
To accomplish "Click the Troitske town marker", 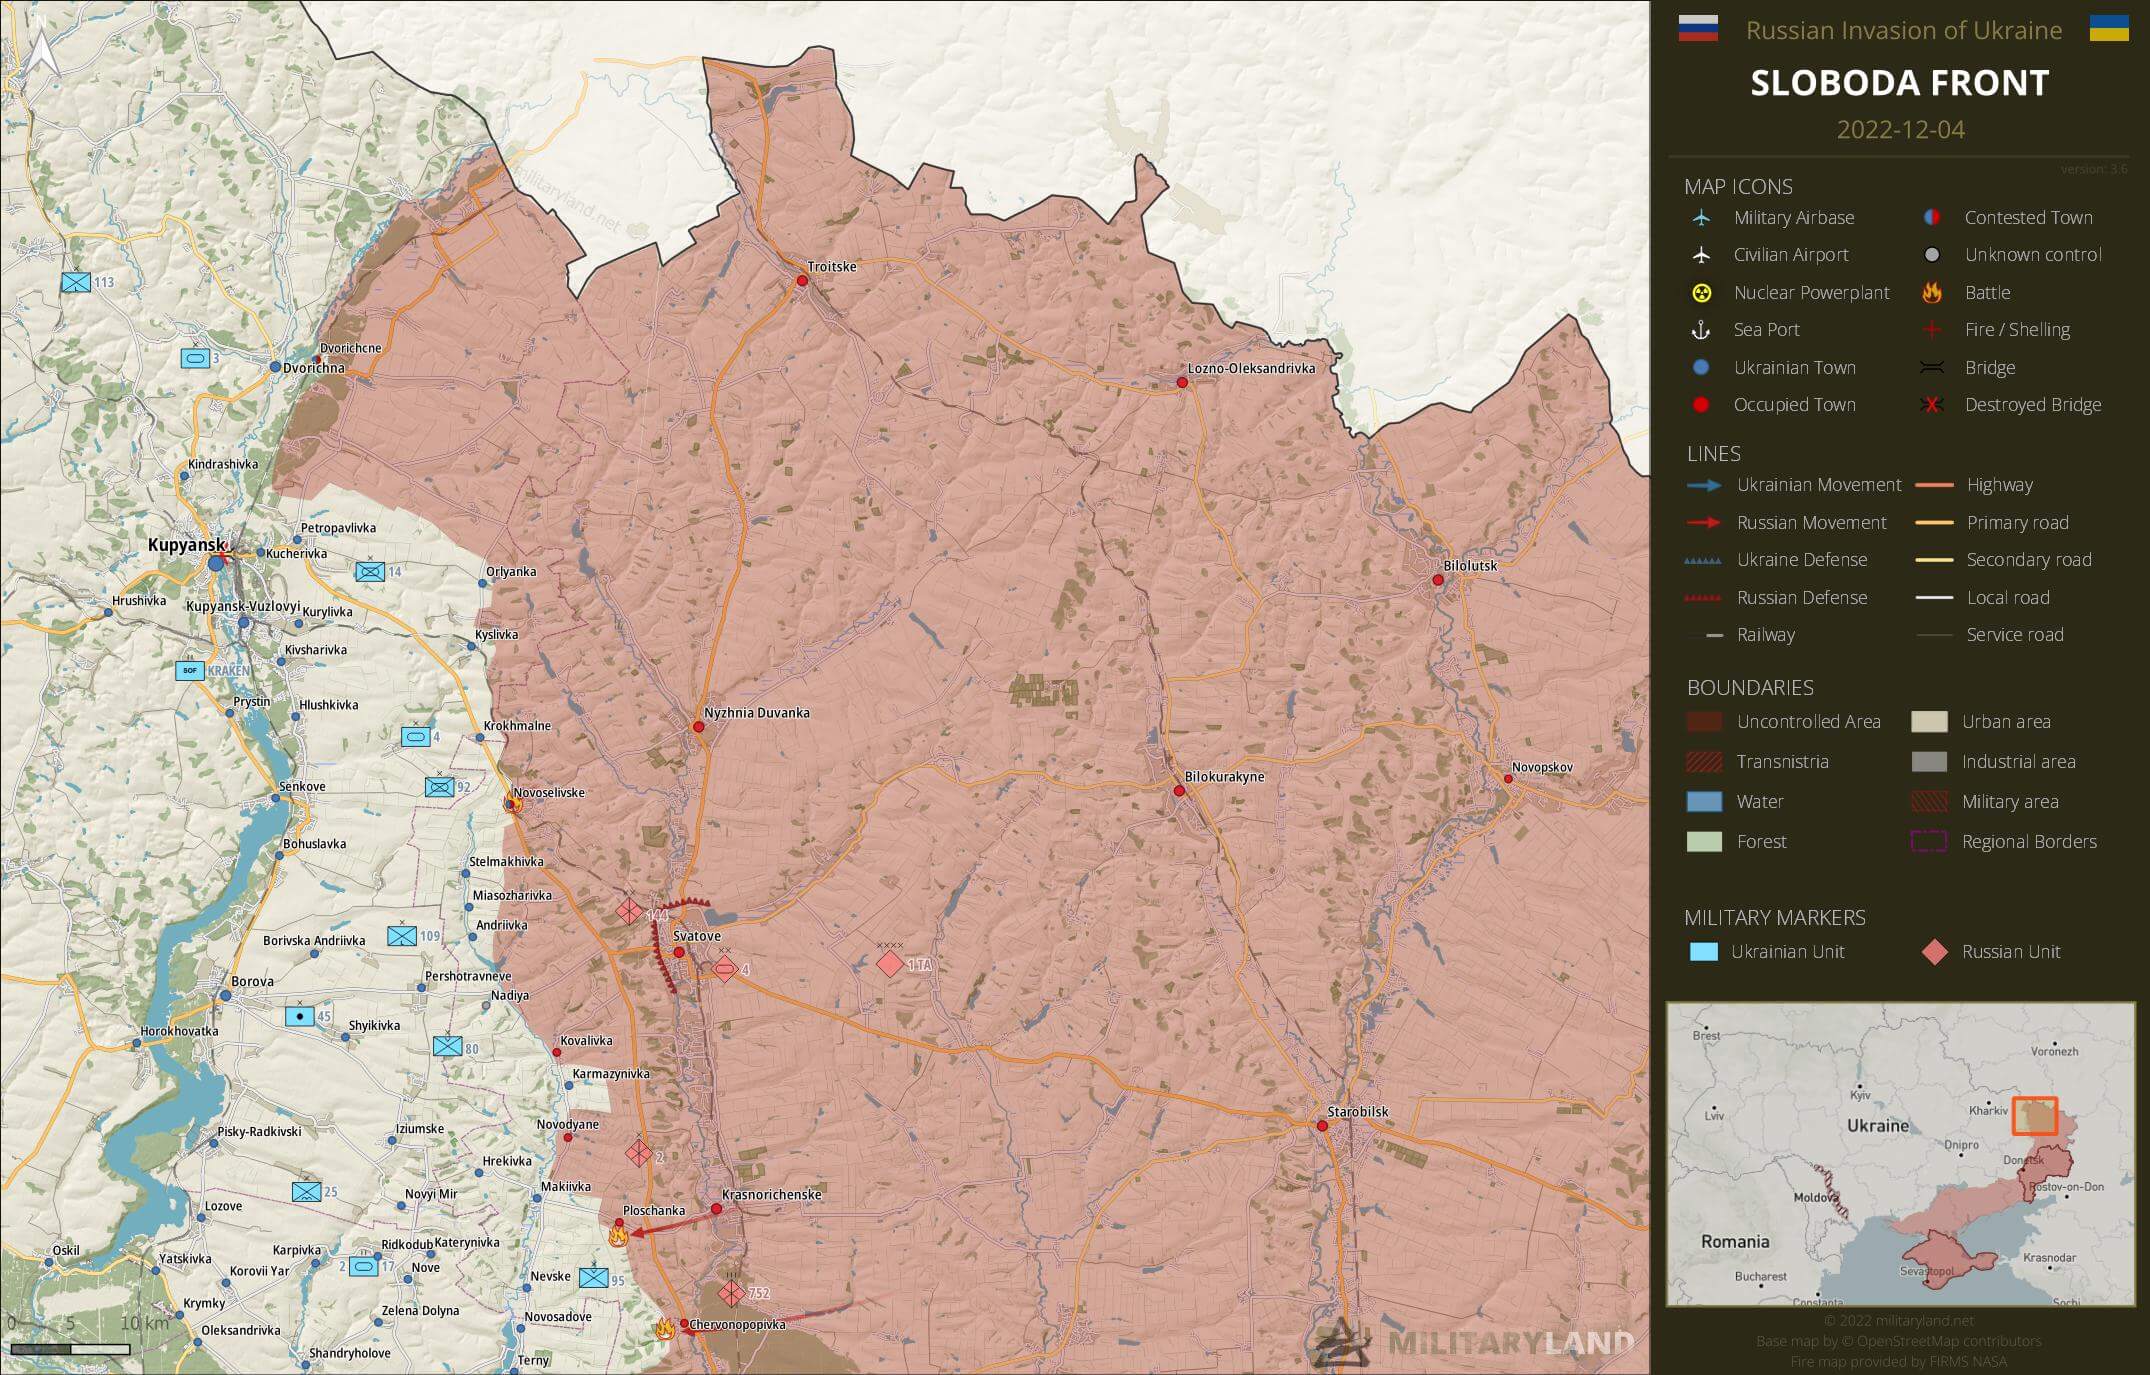I will (x=802, y=281).
